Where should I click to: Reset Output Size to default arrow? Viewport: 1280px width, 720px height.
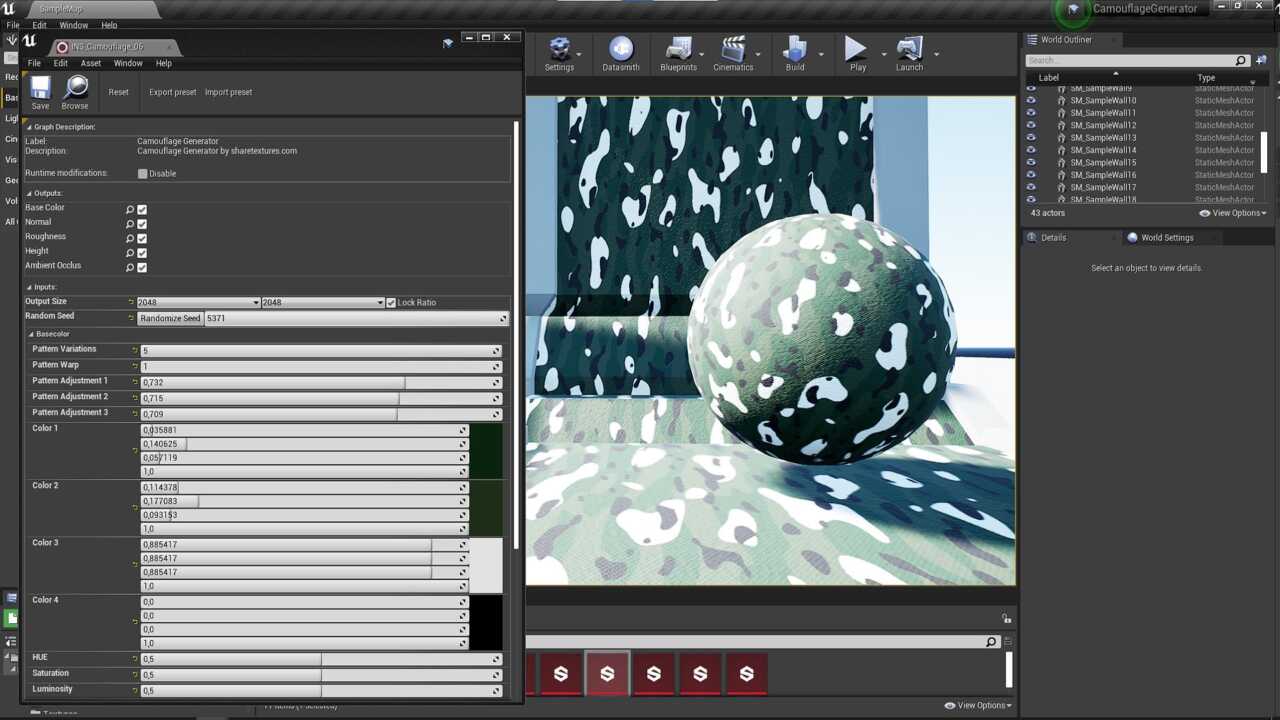coord(131,302)
